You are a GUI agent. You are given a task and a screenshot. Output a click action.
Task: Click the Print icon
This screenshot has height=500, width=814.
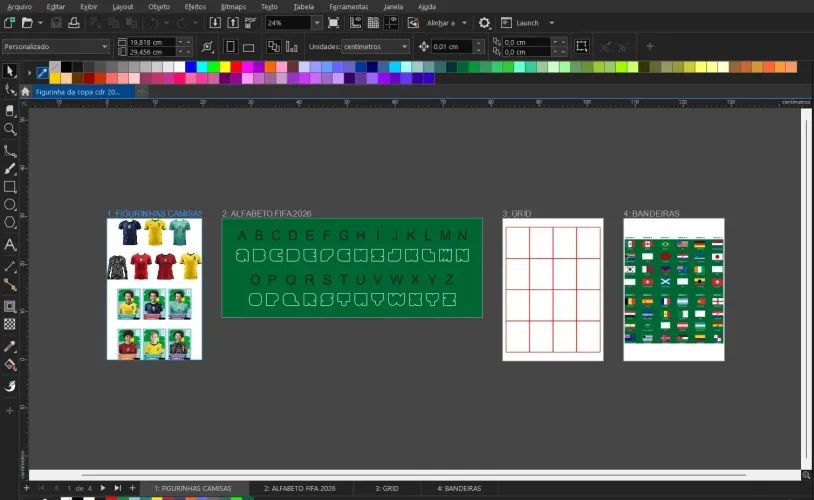(x=74, y=23)
